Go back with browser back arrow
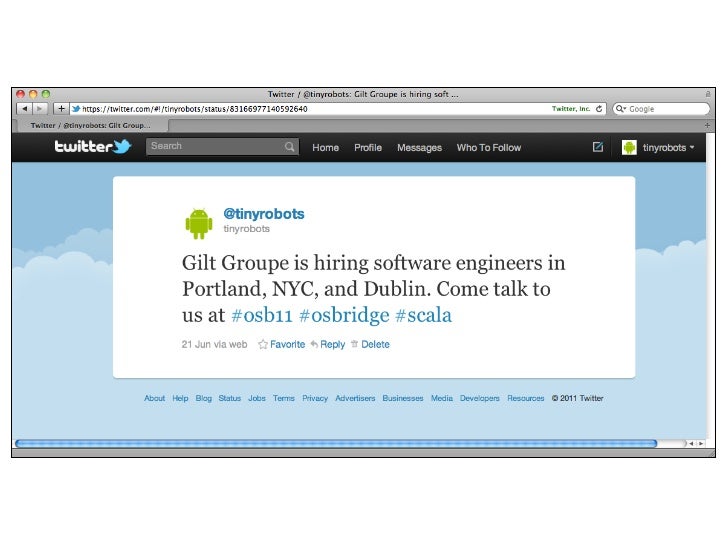The height and width of the screenshot is (546, 728). 24,109
